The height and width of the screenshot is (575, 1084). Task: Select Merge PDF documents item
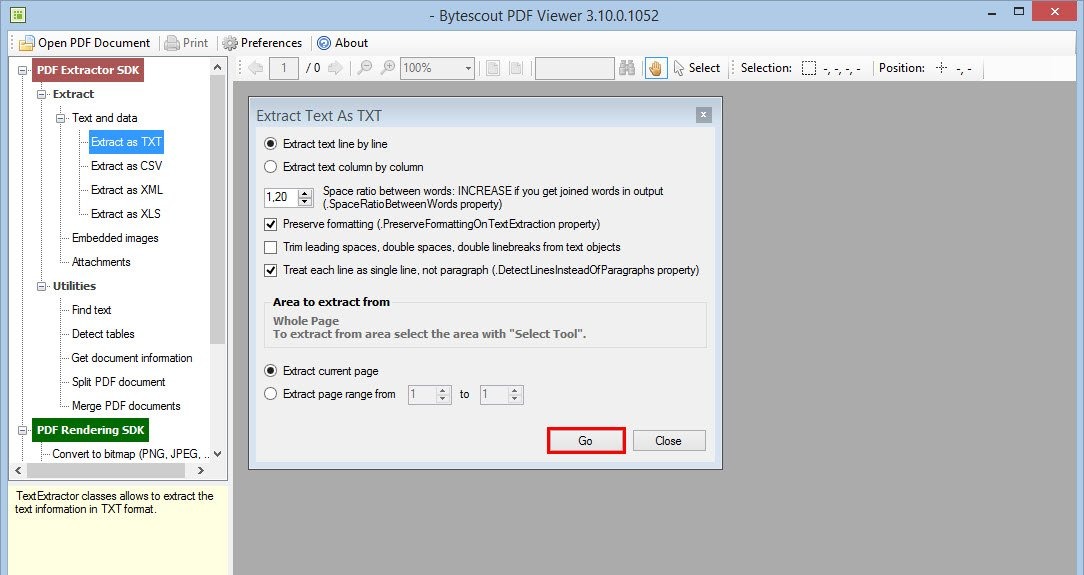[126, 406]
